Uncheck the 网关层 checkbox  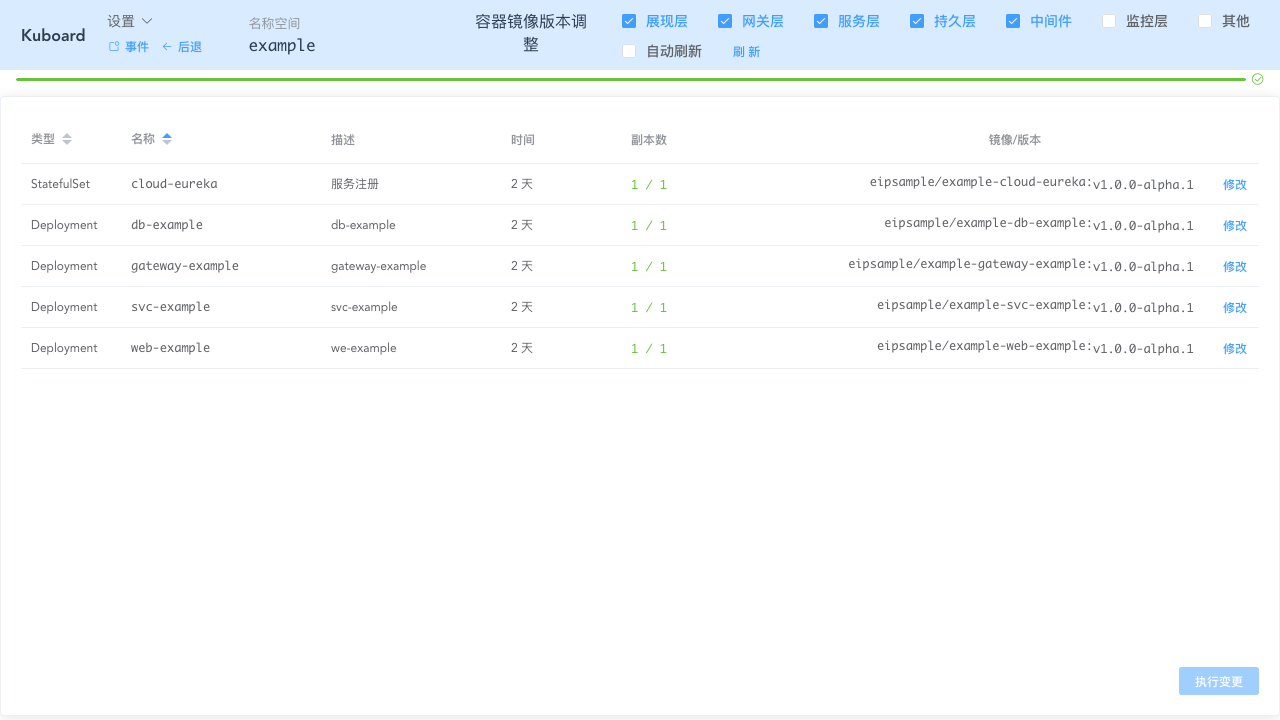725,21
